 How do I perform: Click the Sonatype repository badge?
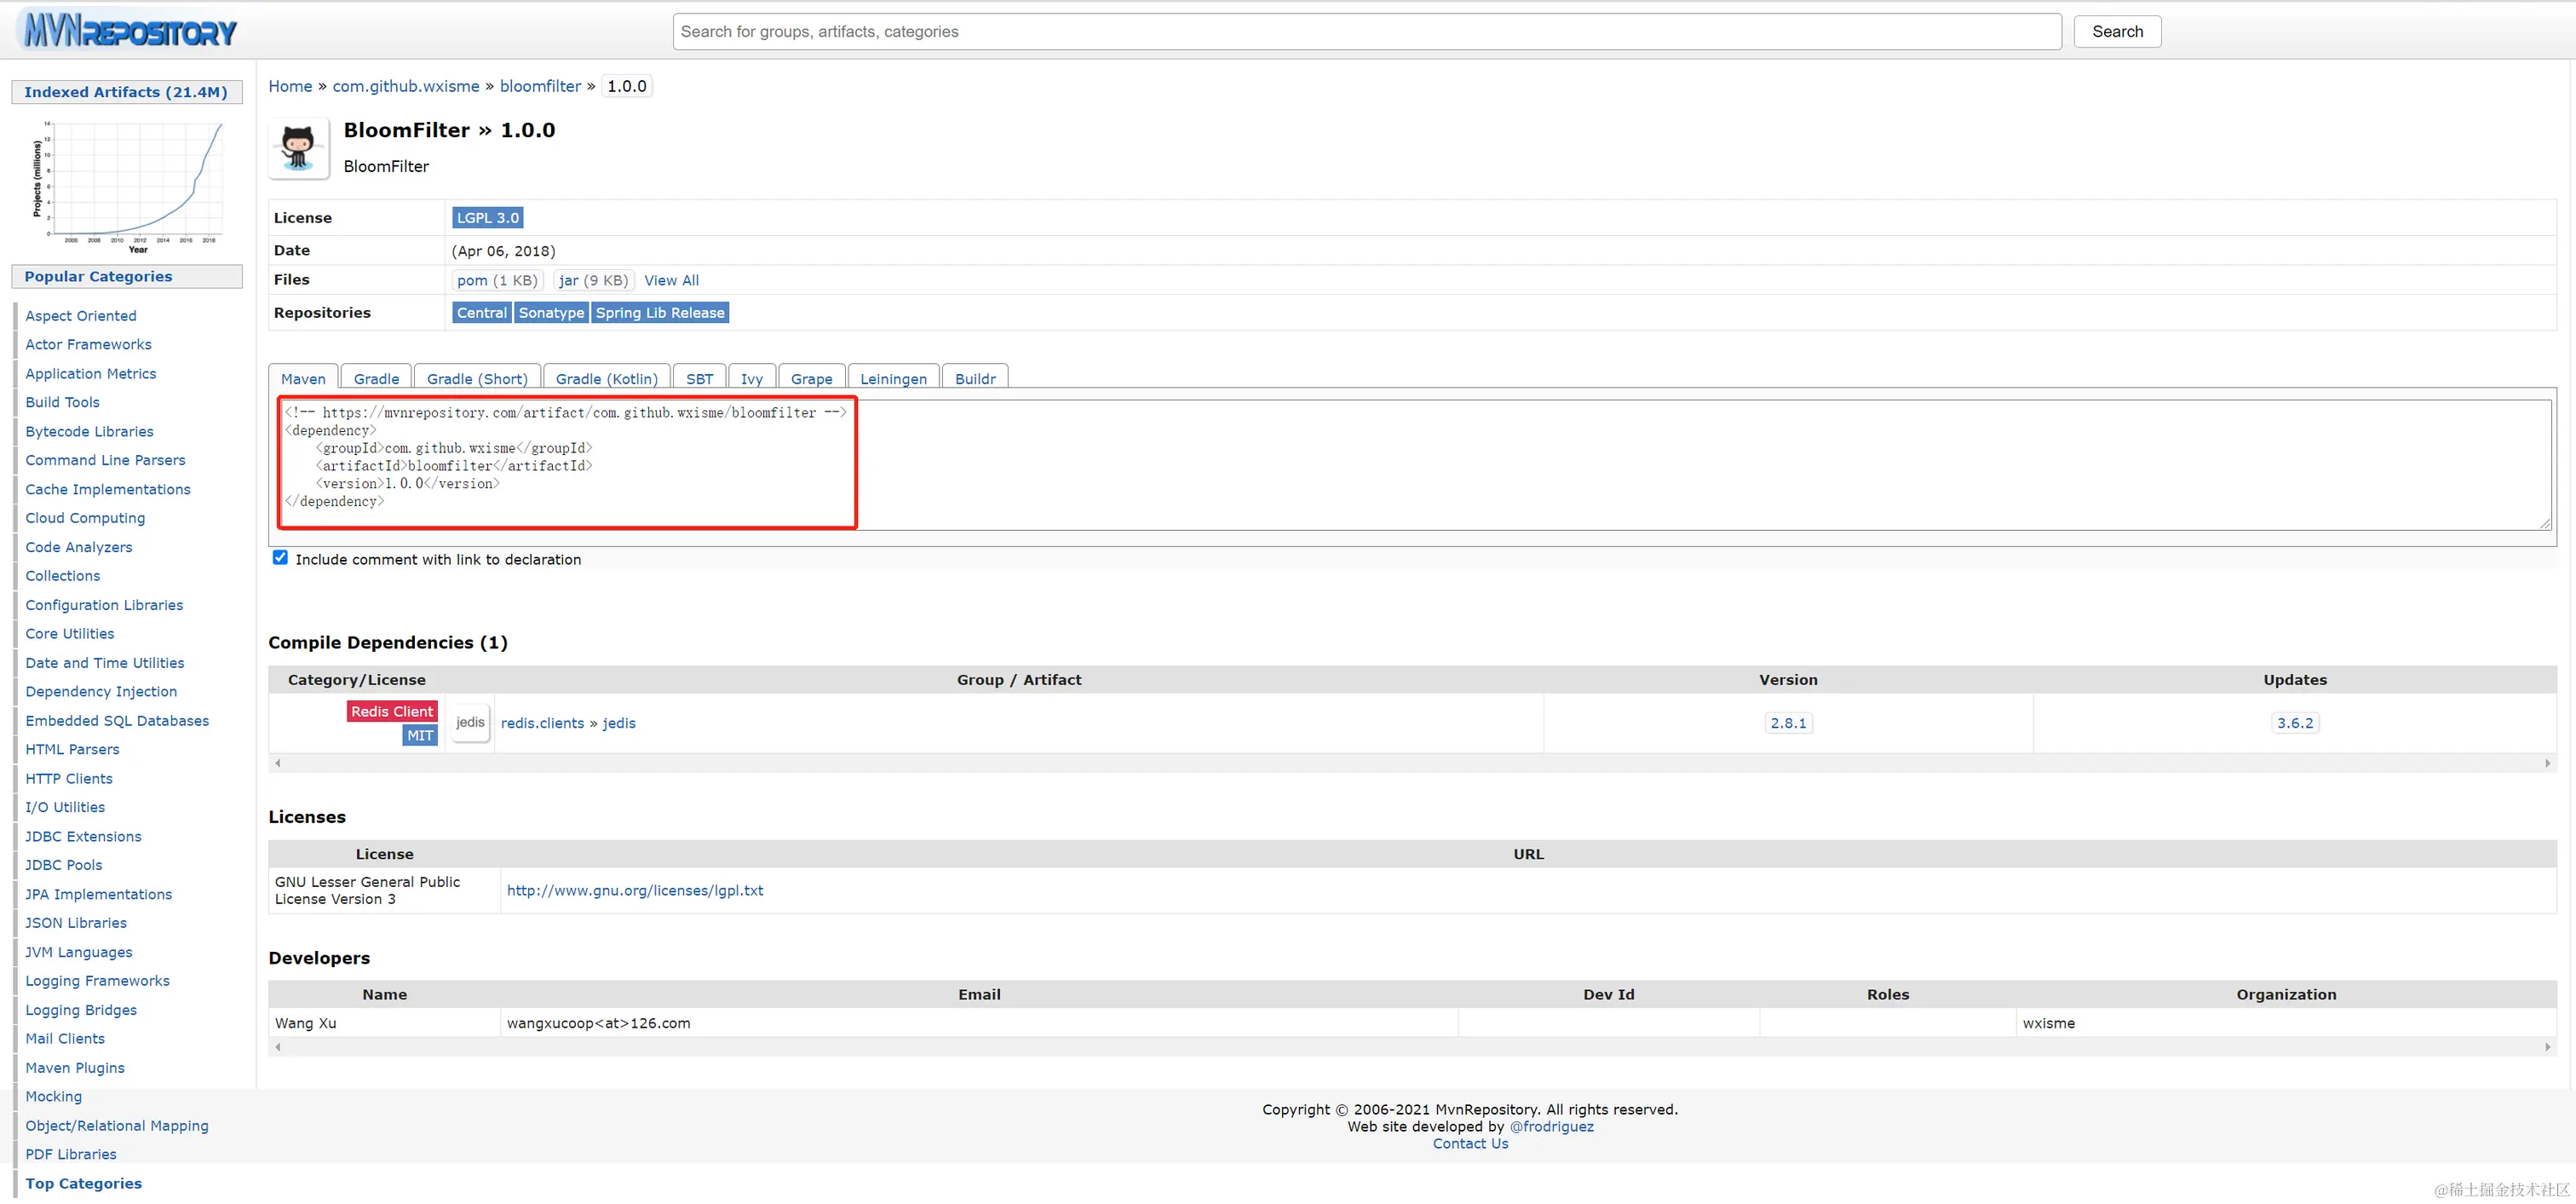pos(551,313)
